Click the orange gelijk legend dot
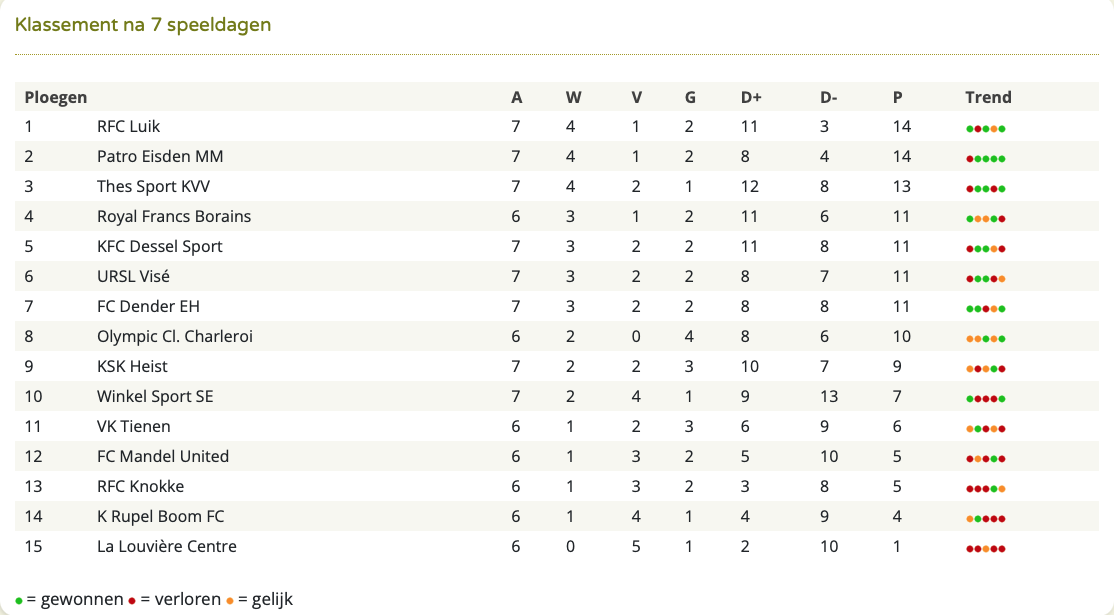The width and height of the screenshot is (1114, 615). 229,601
